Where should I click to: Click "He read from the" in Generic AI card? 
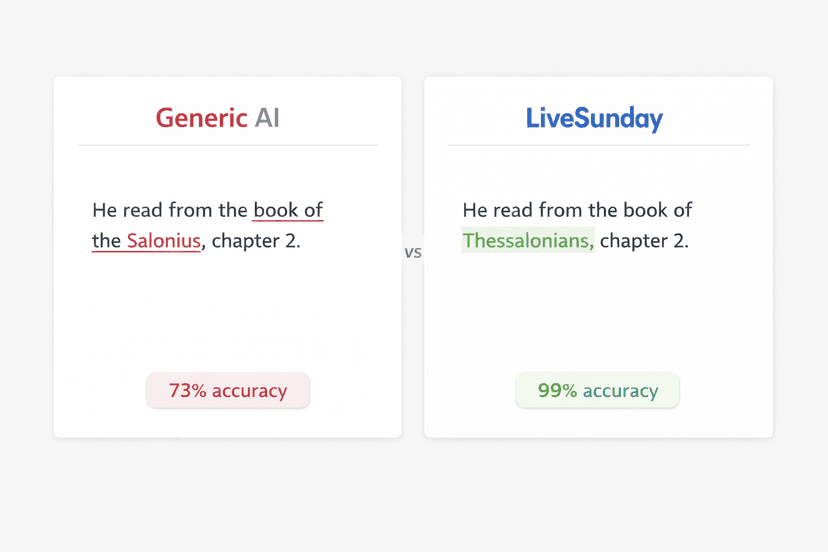point(169,210)
